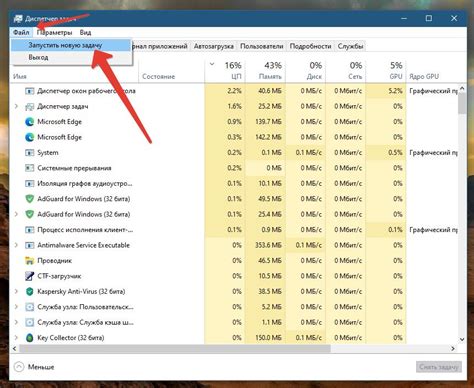Click the AdGuard shield icon with 25.4 МБ
Viewport: 474px width, 388px height.
click(30, 214)
